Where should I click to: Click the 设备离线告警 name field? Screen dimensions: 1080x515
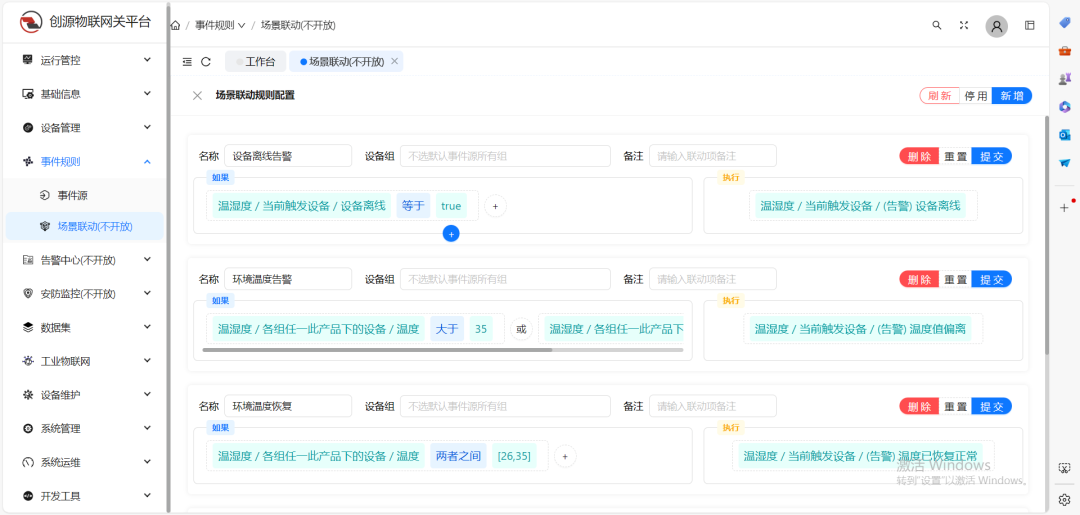[288, 156]
